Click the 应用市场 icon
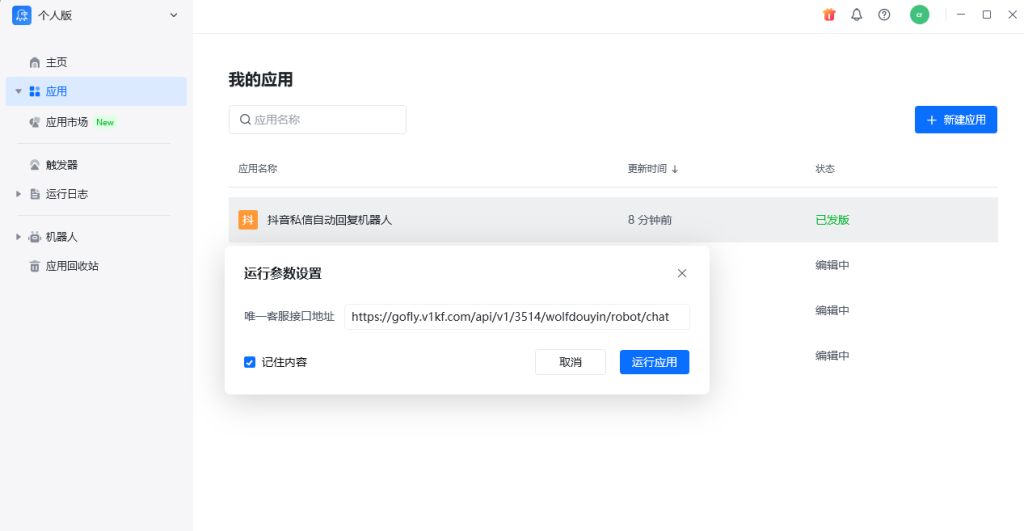This screenshot has width=1024, height=531. pyautogui.click(x=35, y=122)
